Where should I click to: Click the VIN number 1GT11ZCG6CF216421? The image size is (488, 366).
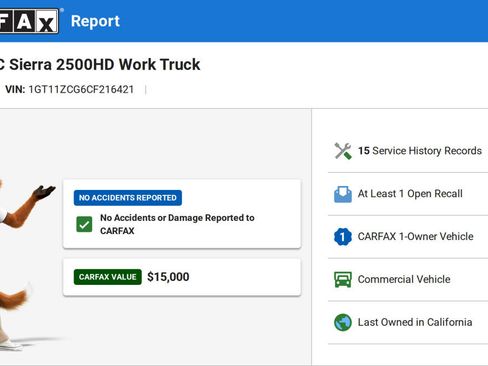(81, 89)
